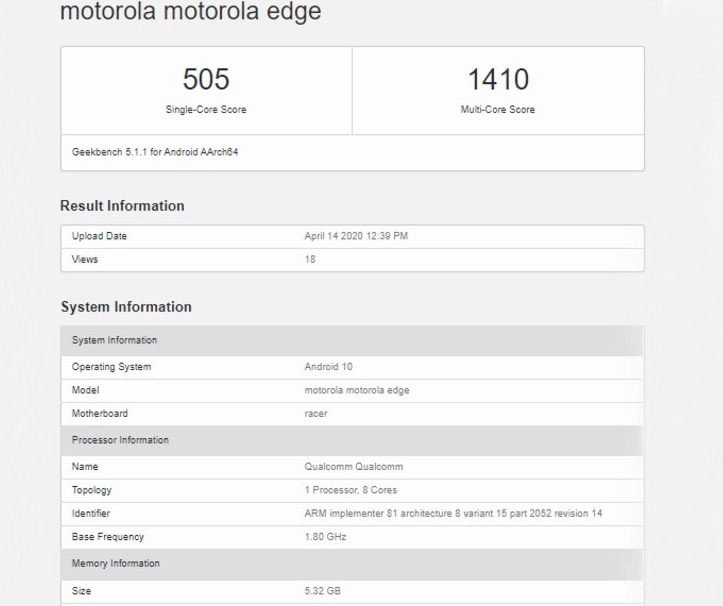Click the 'Memory Information' table header

click(x=352, y=564)
